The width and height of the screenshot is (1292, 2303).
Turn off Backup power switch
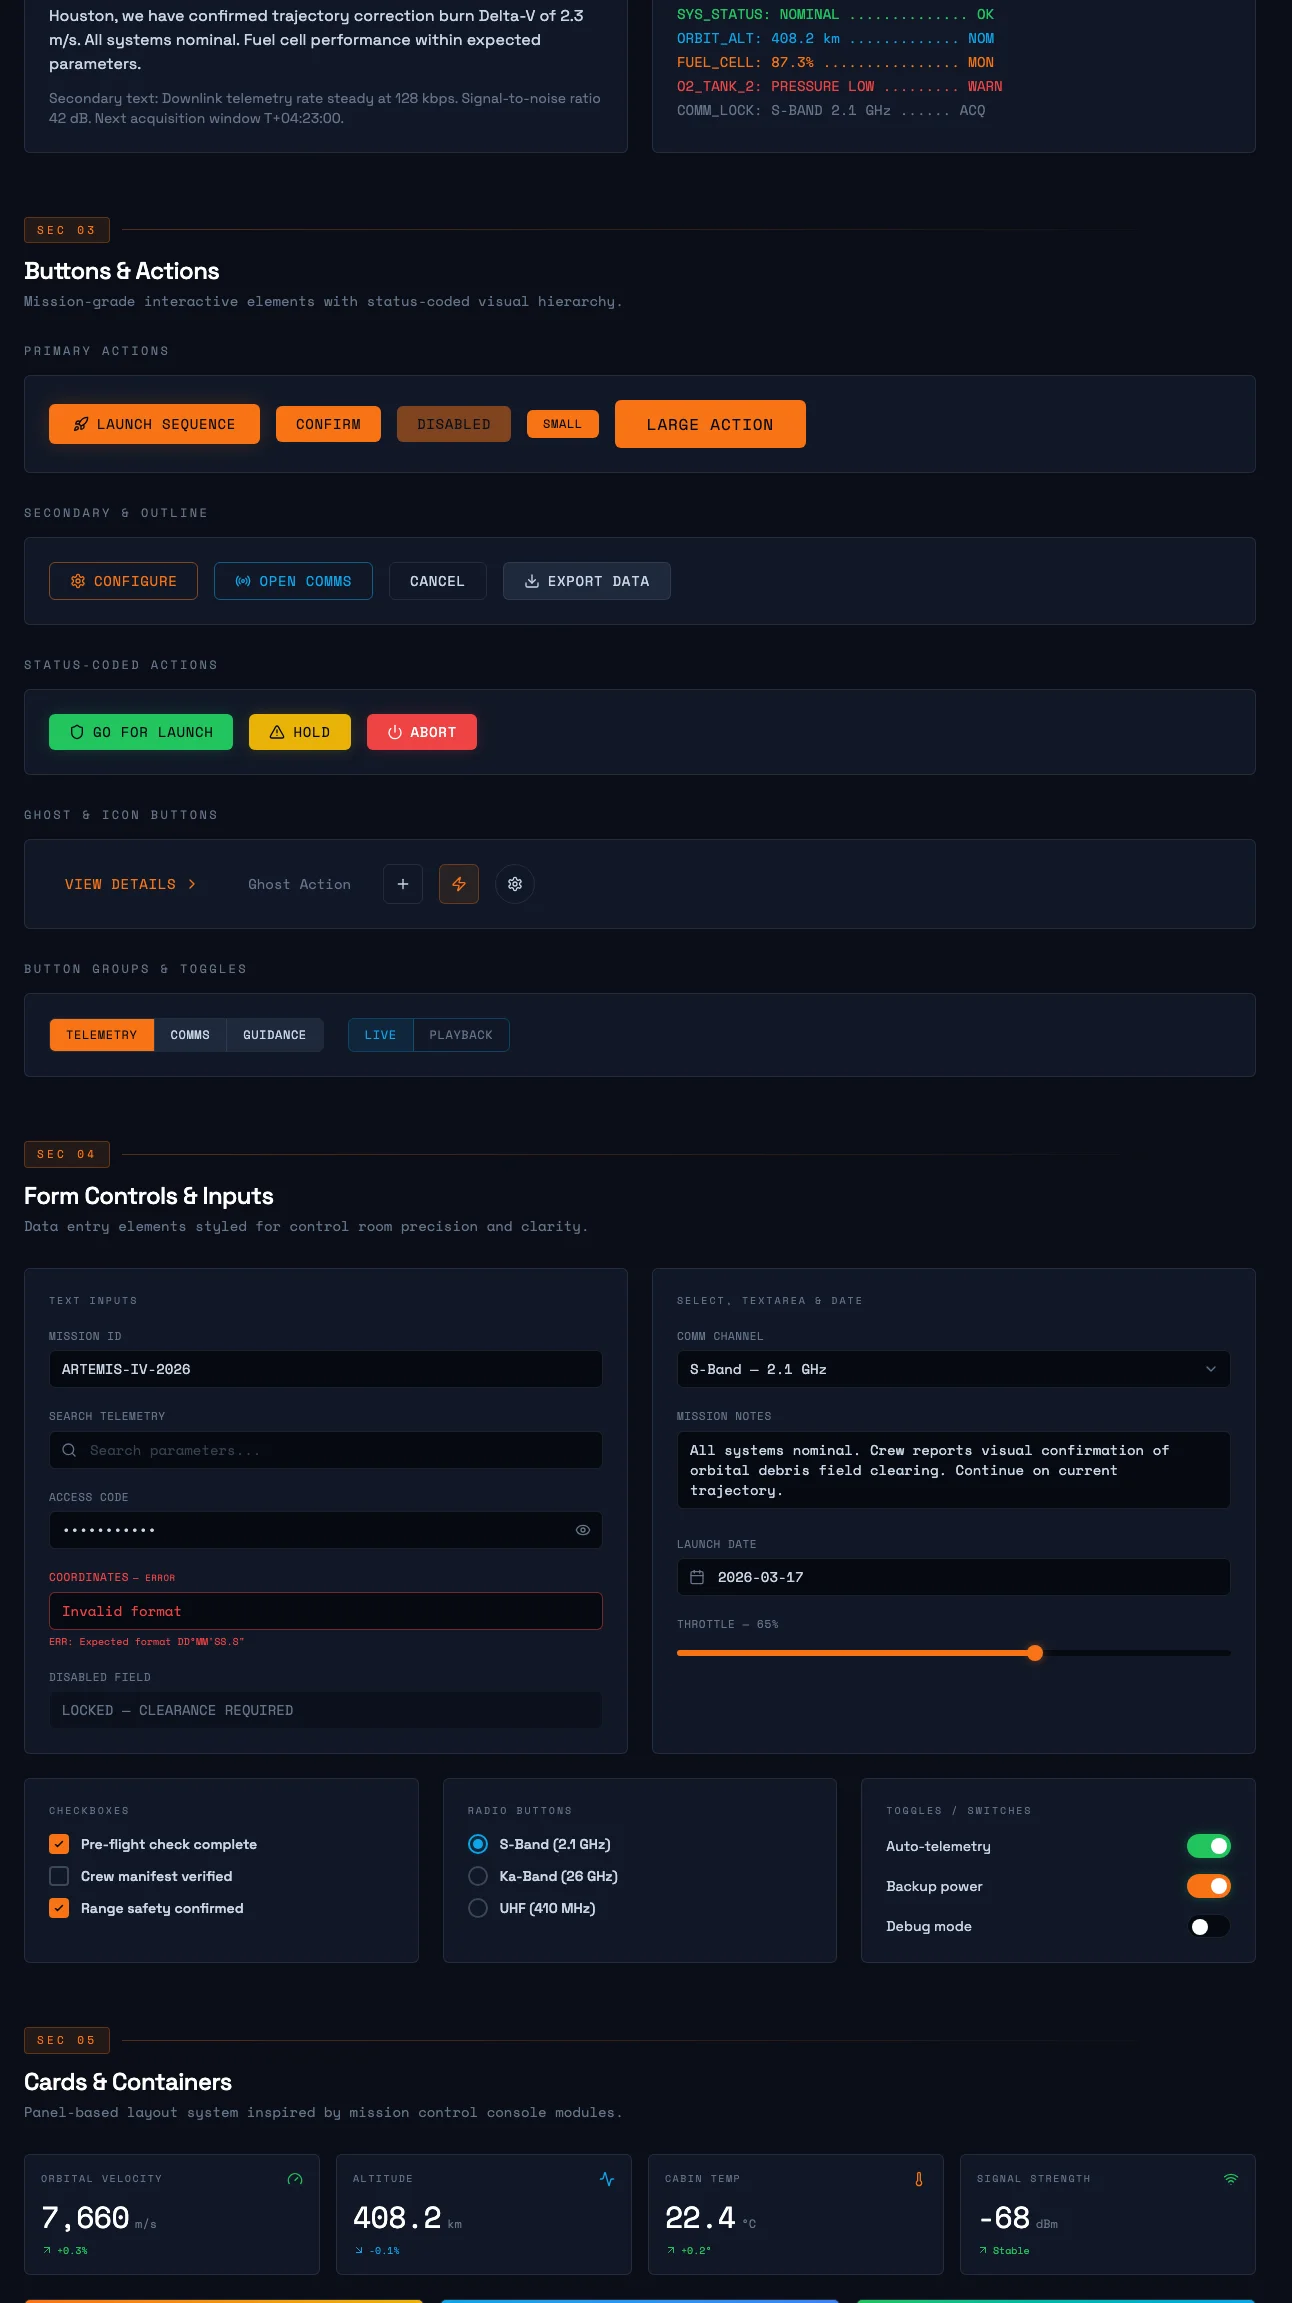tap(1208, 1886)
